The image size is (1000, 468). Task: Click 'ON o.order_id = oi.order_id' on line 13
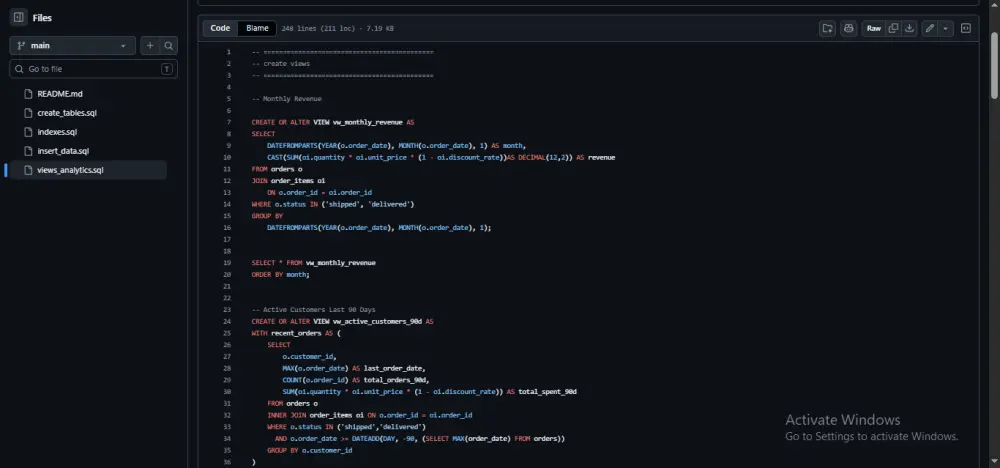pos(320,193)
